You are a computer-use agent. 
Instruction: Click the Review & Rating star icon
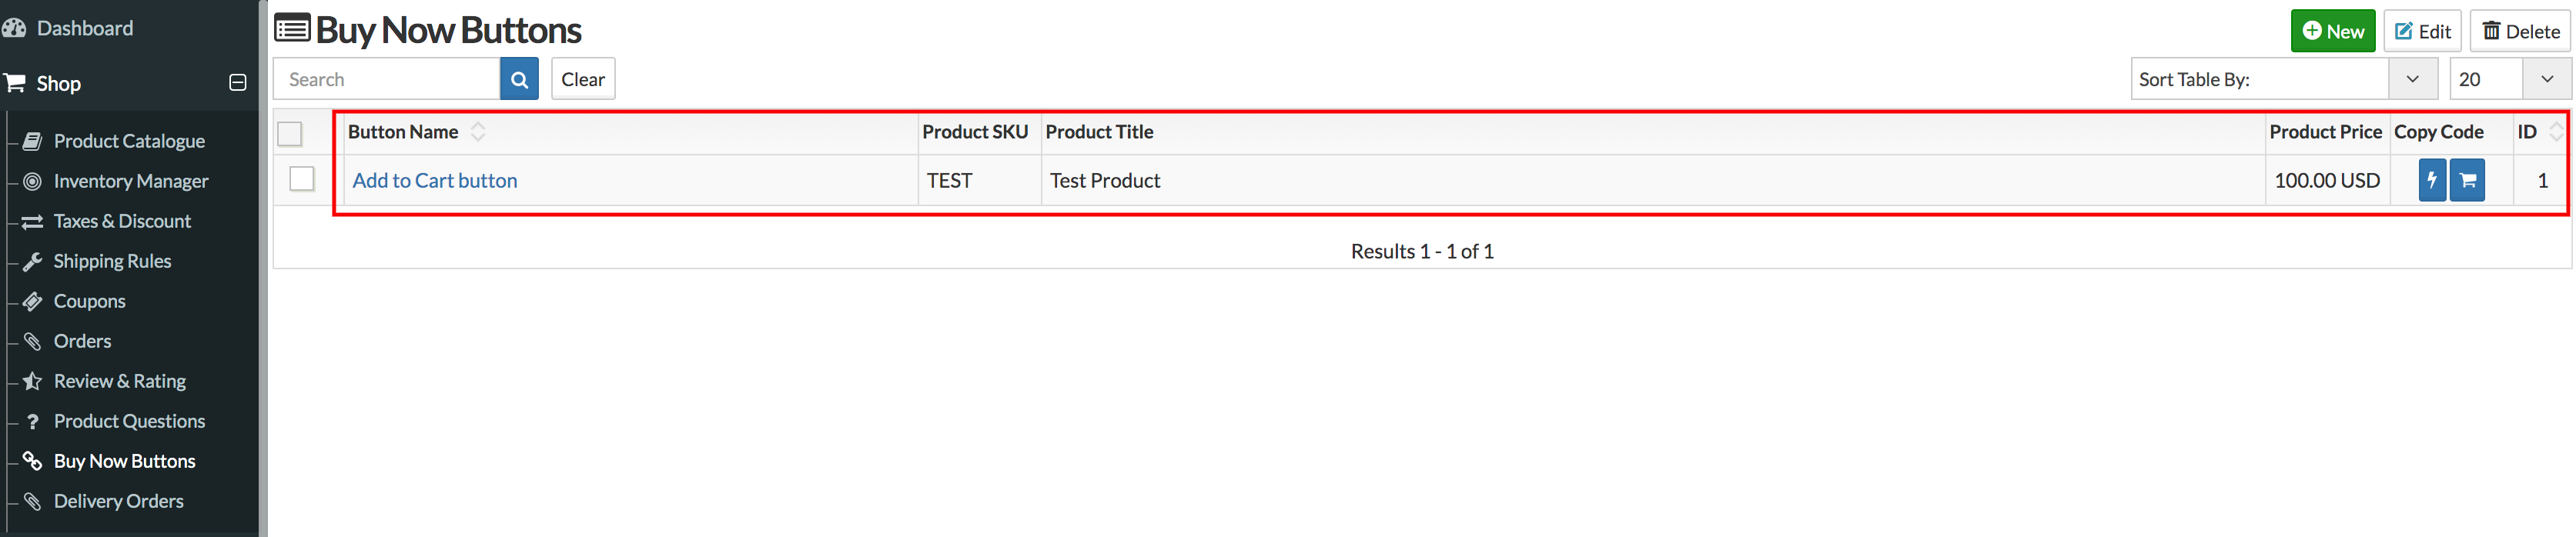click(33, 381)
